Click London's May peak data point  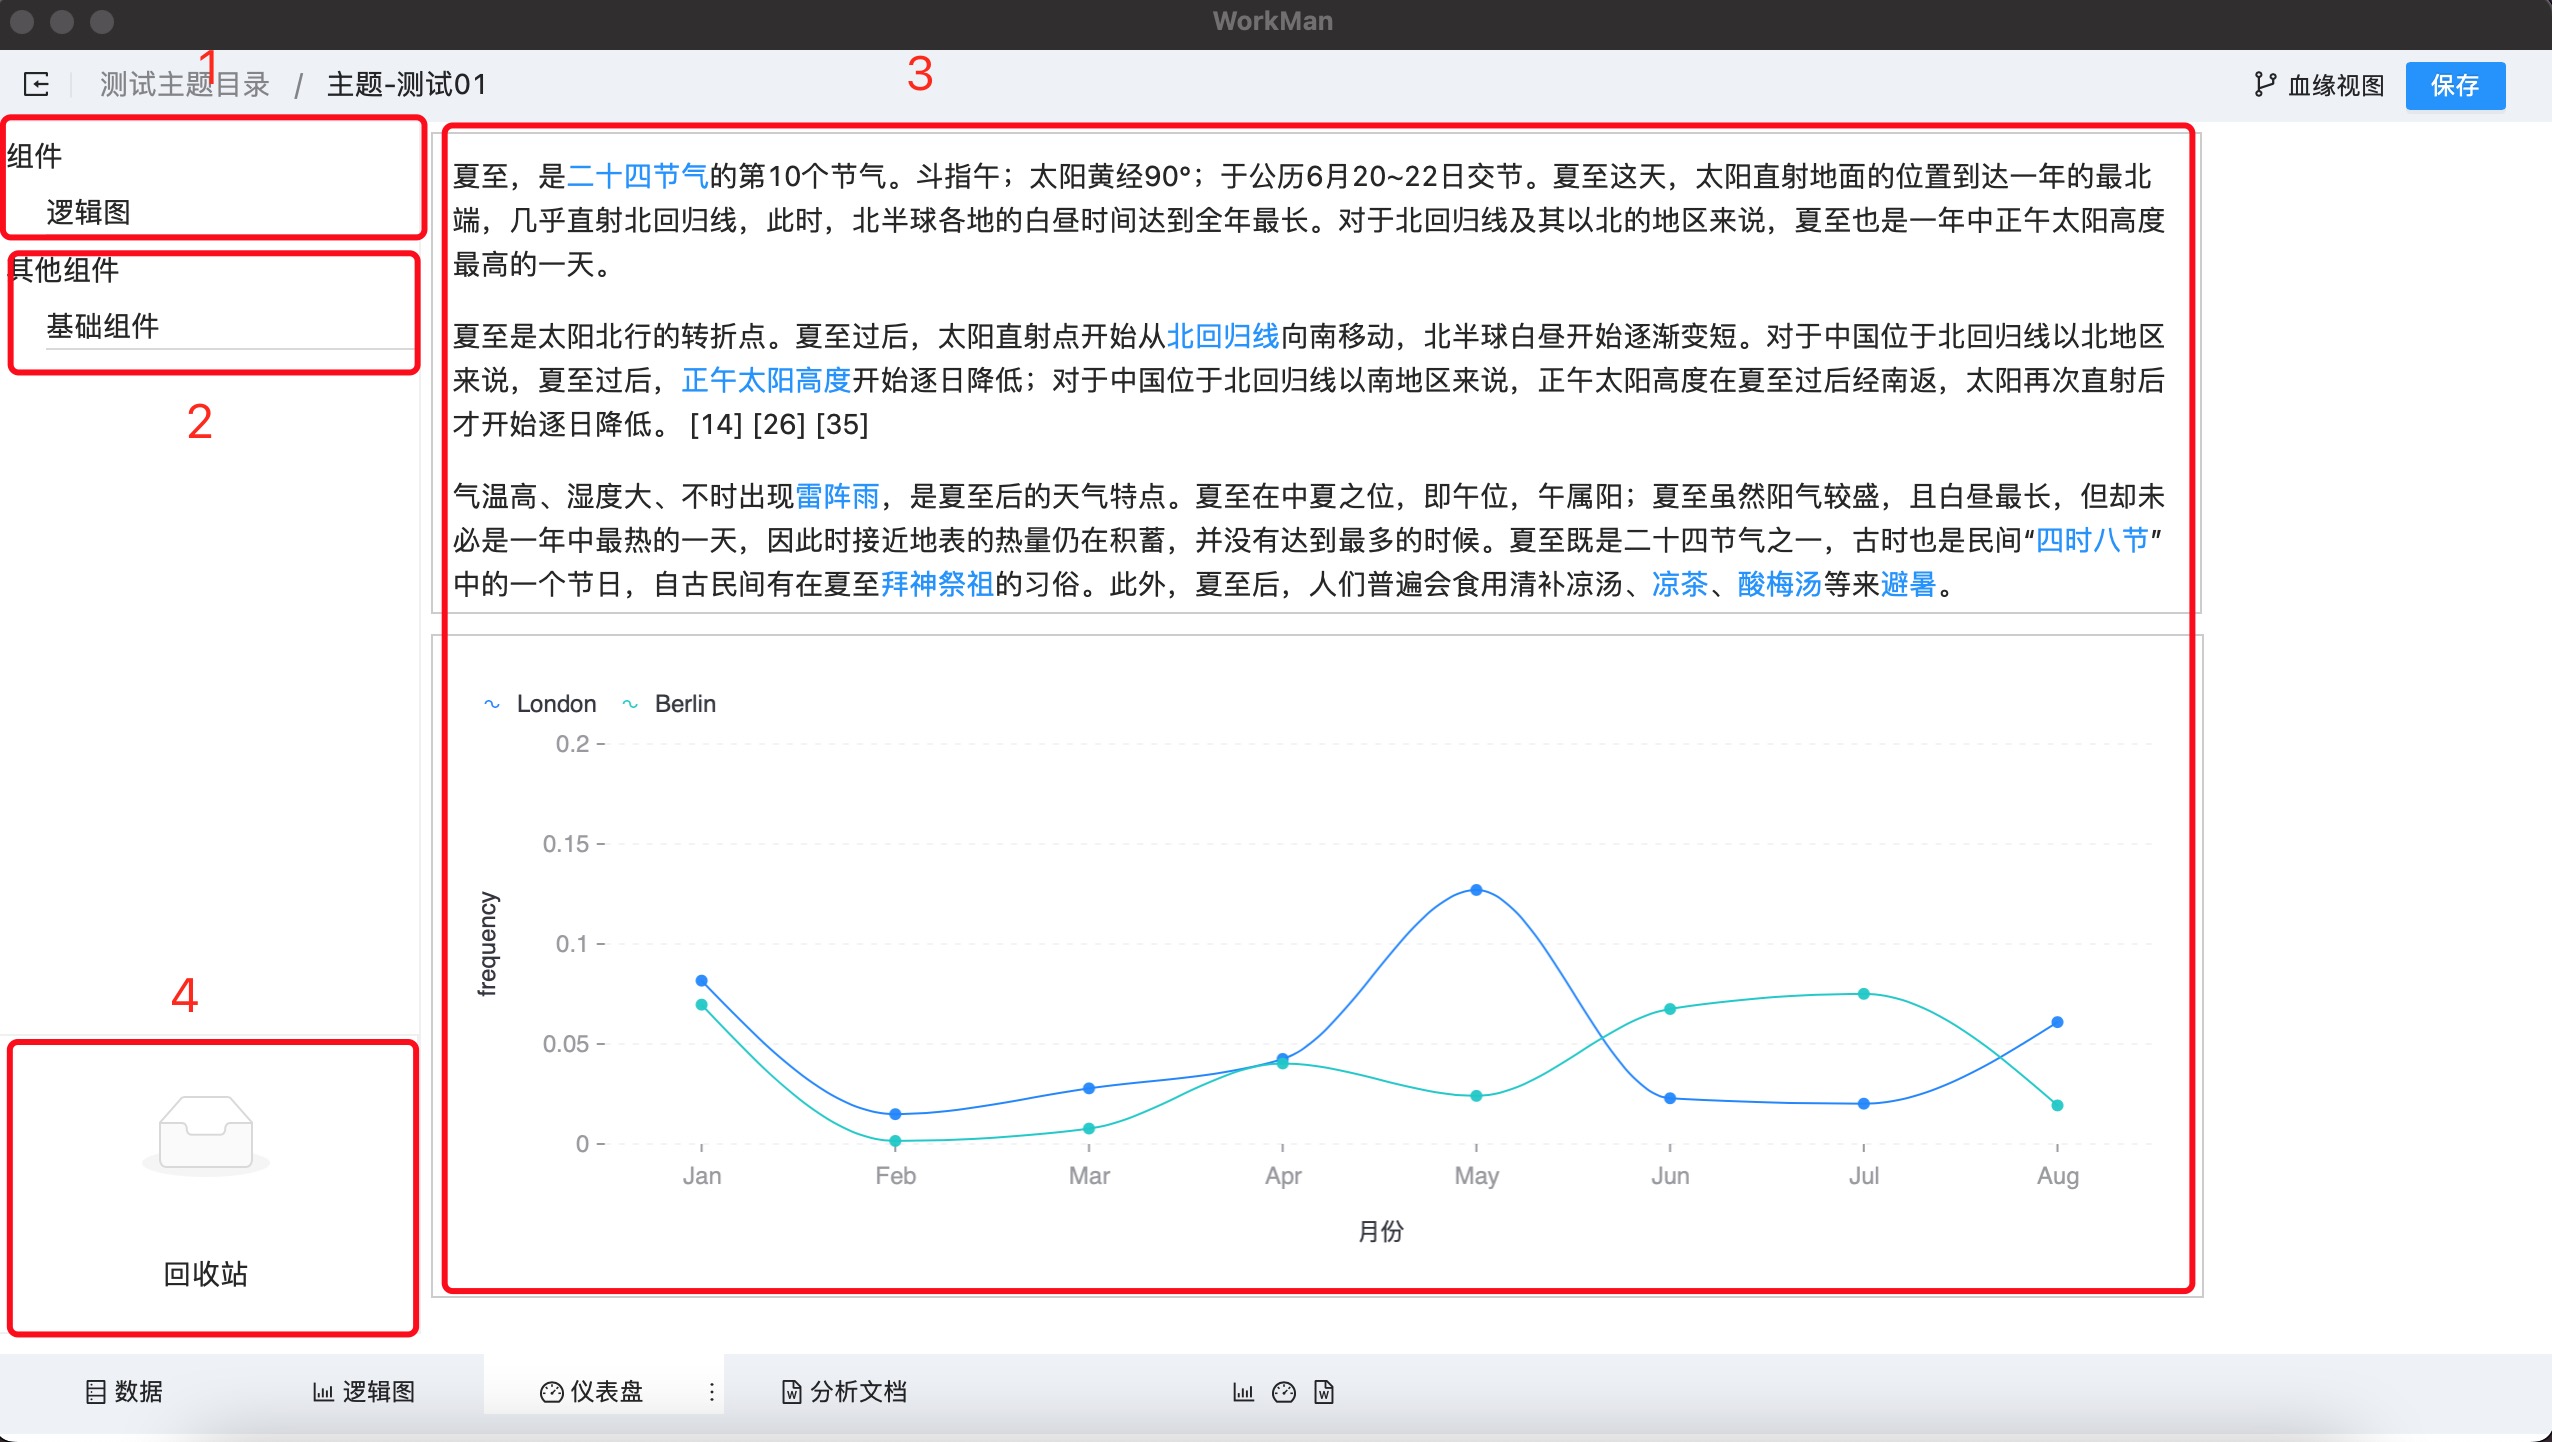pyautogui.click(x=1477, y=890)
